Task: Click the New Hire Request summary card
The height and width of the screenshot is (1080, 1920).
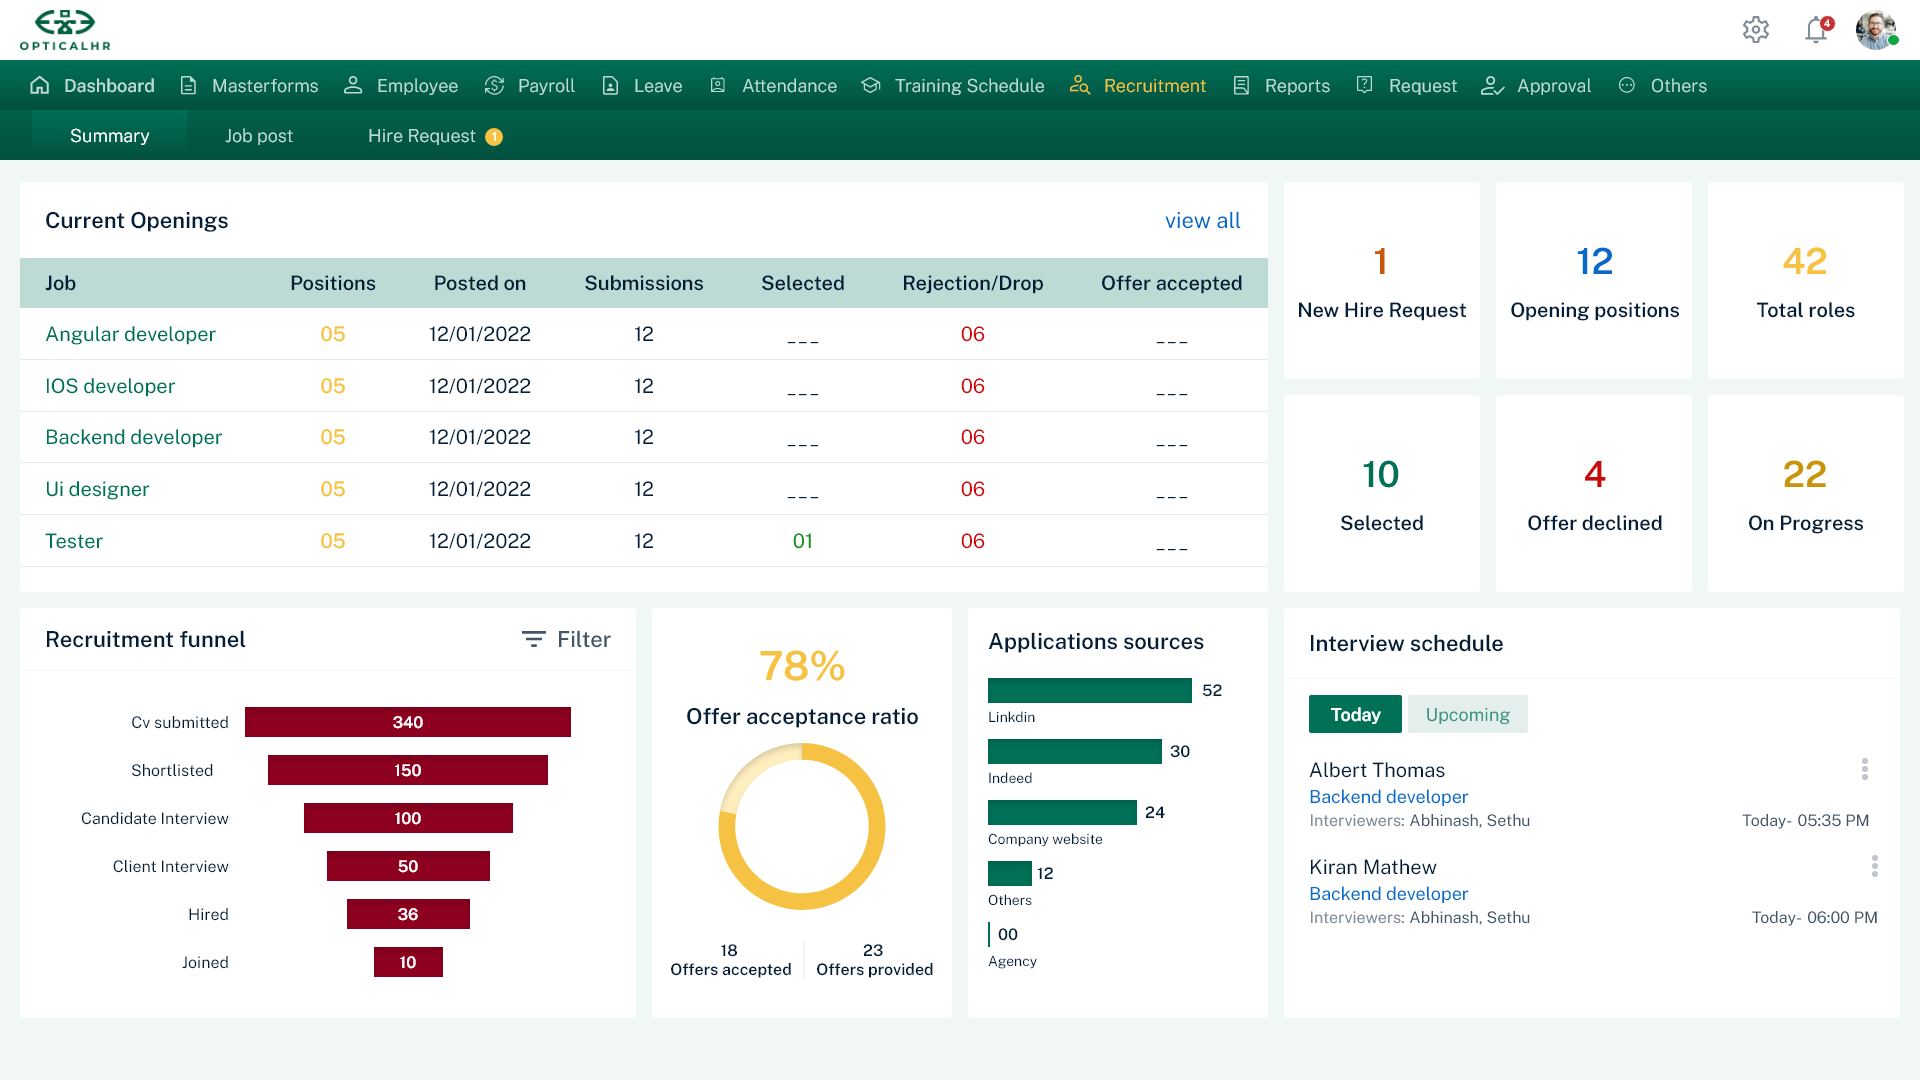Action: point(1381,281)
